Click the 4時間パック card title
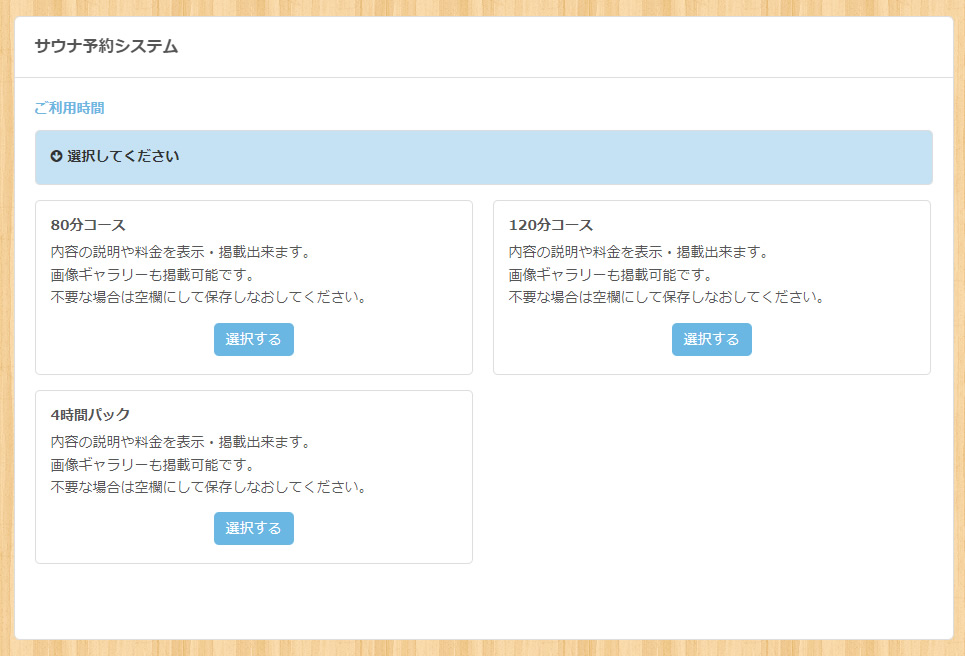Screen dimensions: 965x656 (x=91, y=415)
